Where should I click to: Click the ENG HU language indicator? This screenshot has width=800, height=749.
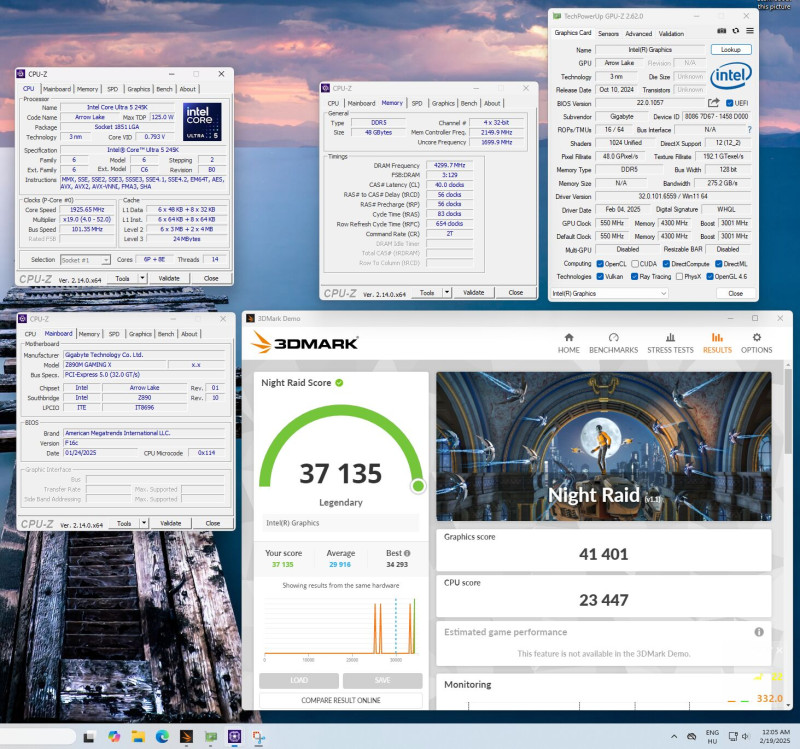click(712, 736)
